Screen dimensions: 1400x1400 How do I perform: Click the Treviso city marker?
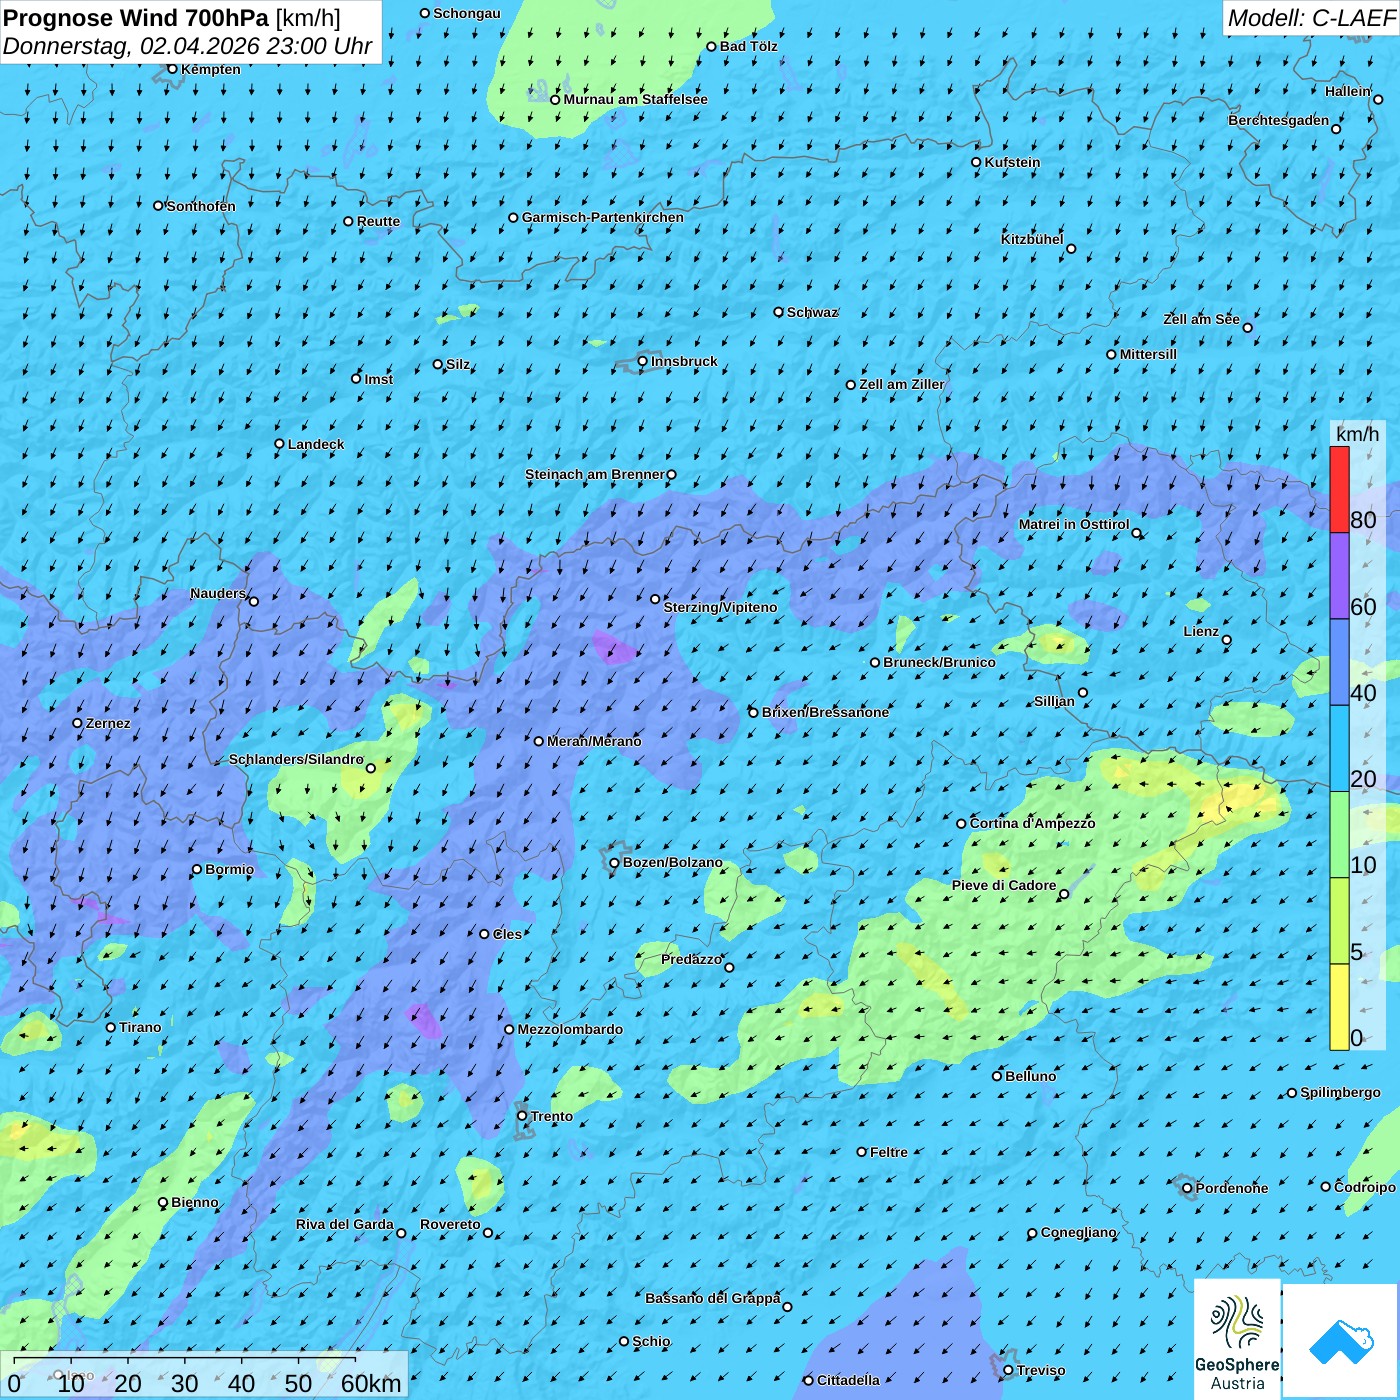(1008, 1370)
